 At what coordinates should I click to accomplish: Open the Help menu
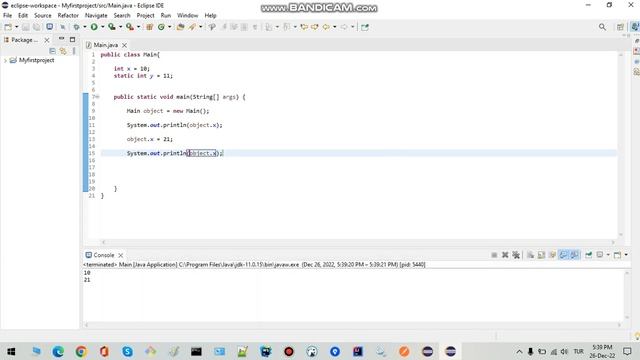click(210, 16)
